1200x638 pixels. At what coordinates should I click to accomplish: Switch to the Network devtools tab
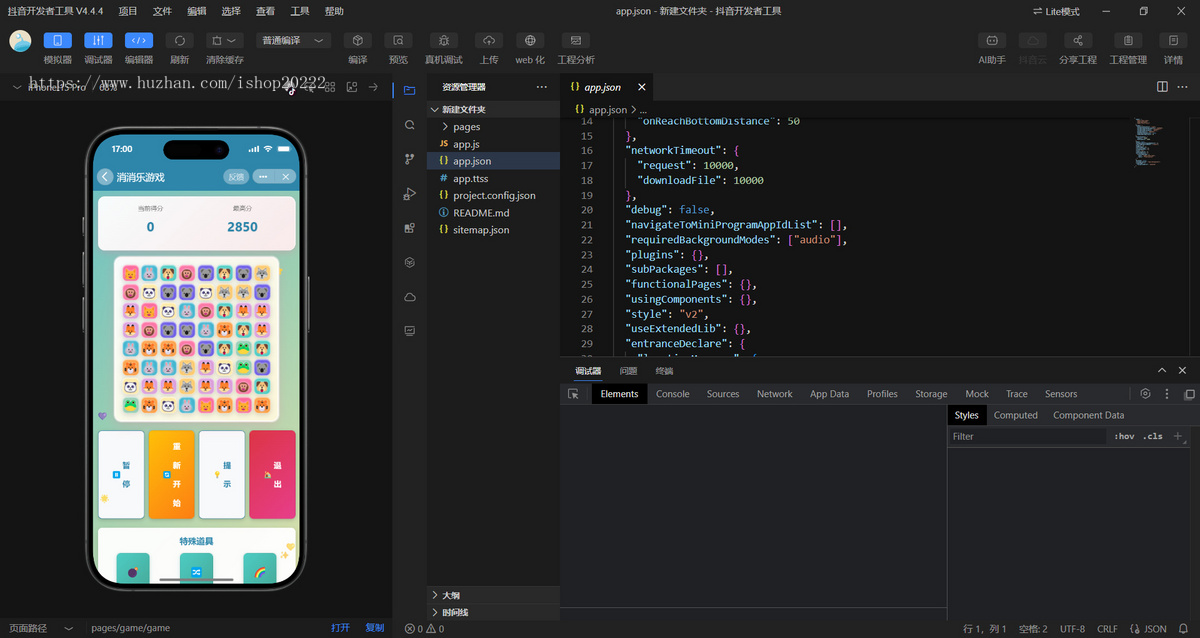coord(774,394)
